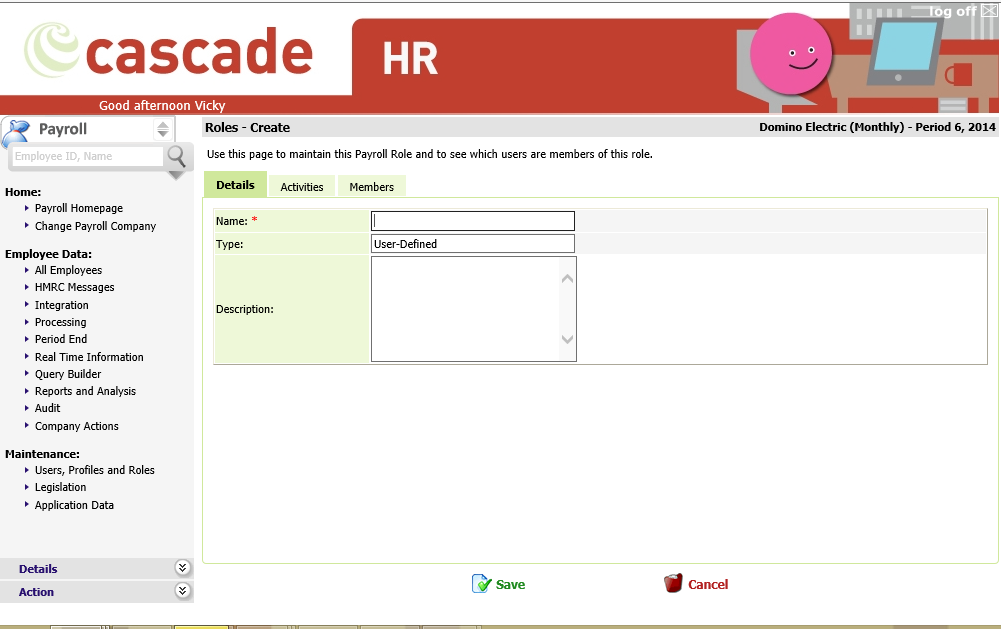The height and width of the screenshot is (629, 1001).
Task: Click the log off link
Action: click(x=952, y=11)
